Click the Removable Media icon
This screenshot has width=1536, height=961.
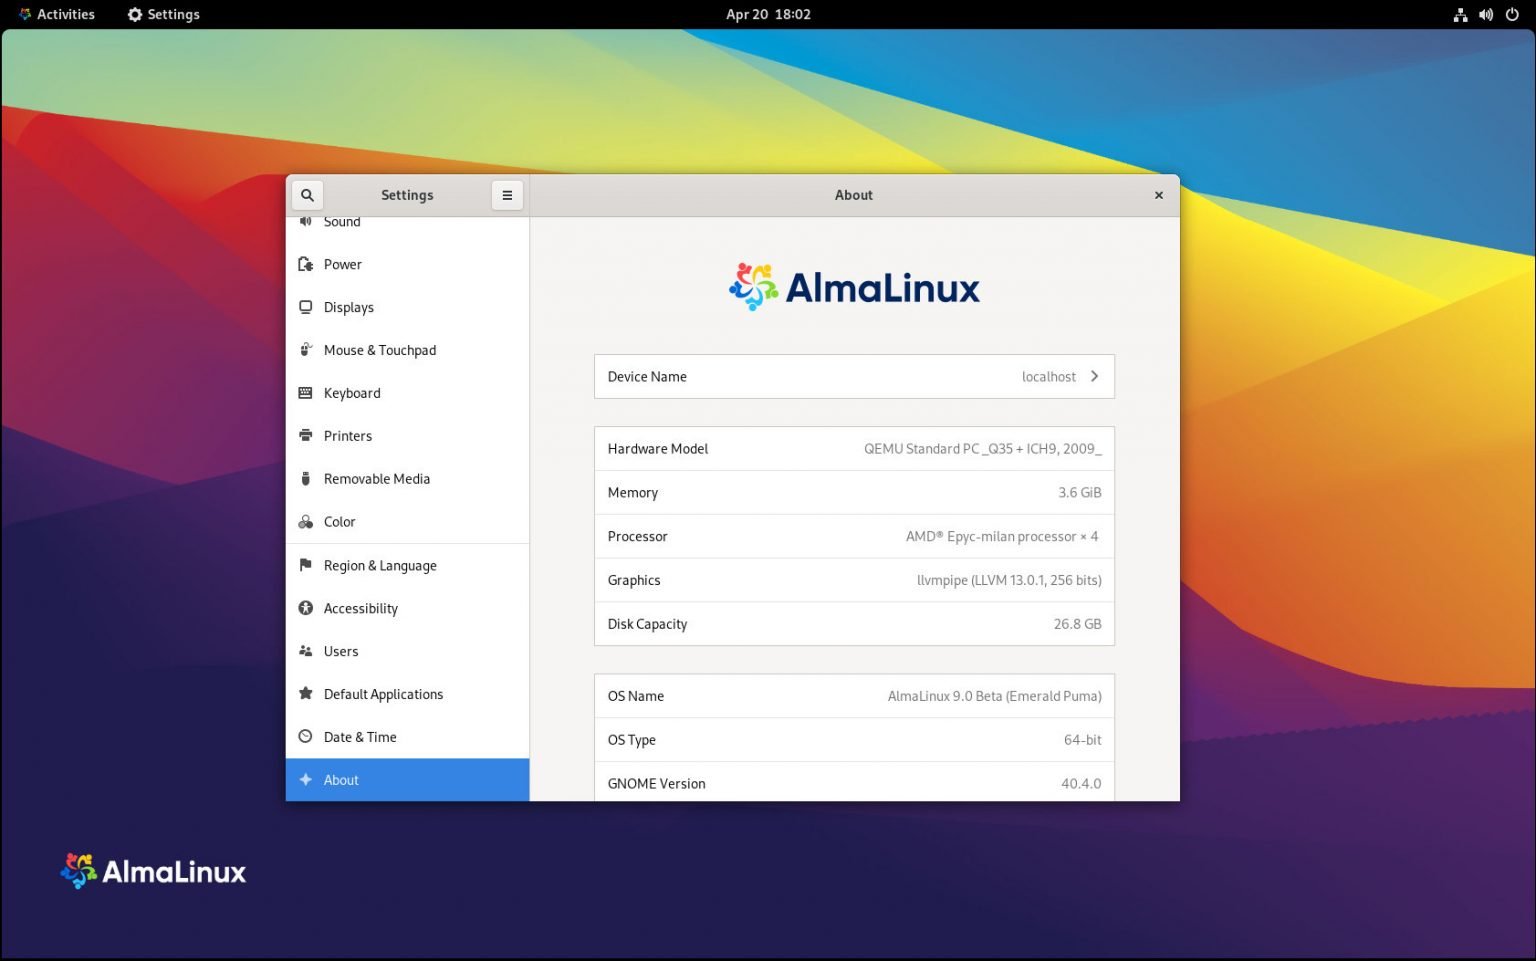[x=306, y=478]
